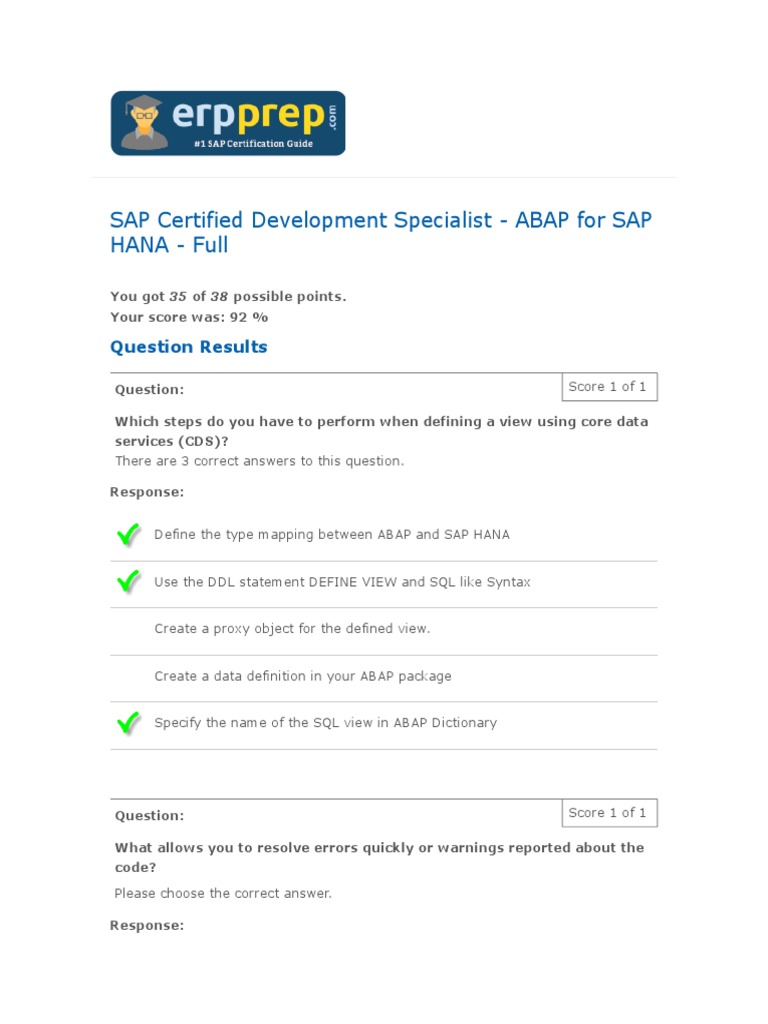Click the graduate mascot icon in the logo
The height and width of the screenshot is (1024, 768).
click(x=144, y=123)
